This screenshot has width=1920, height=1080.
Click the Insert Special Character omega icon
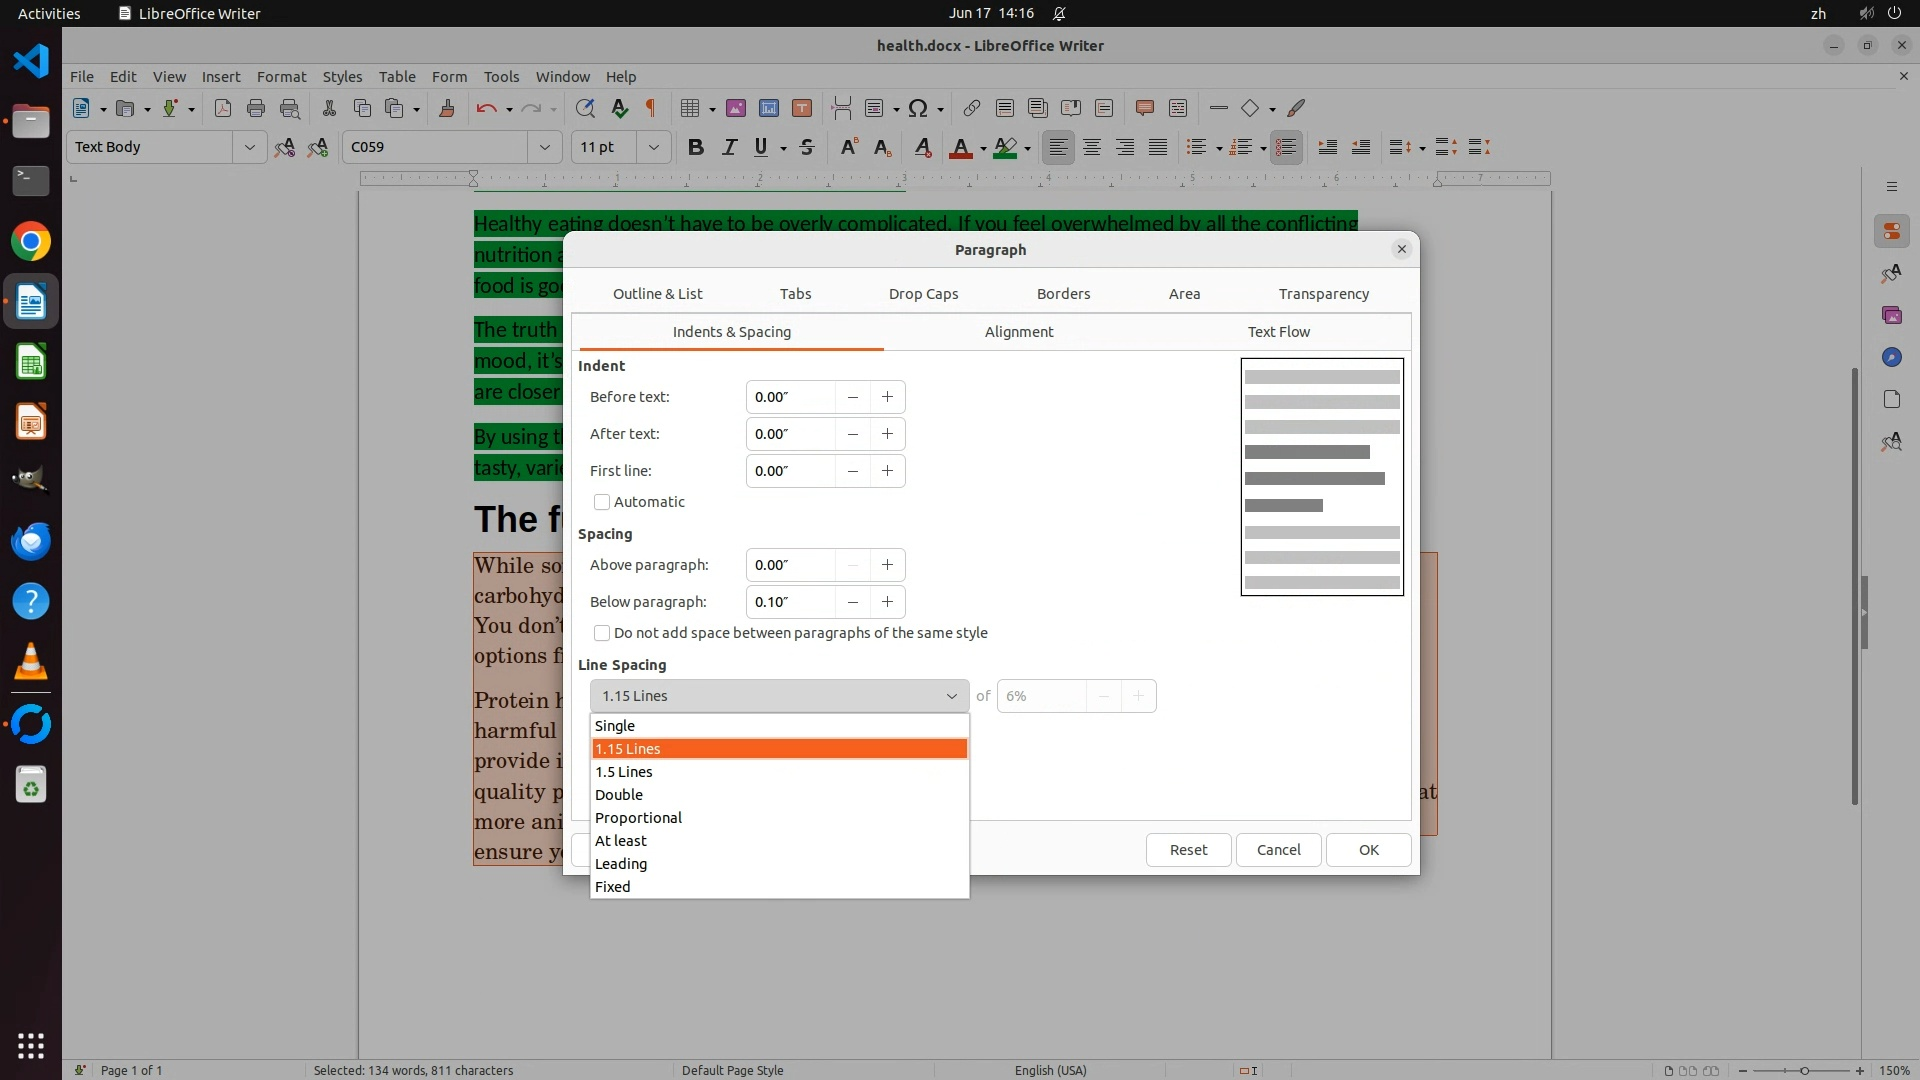918,108
